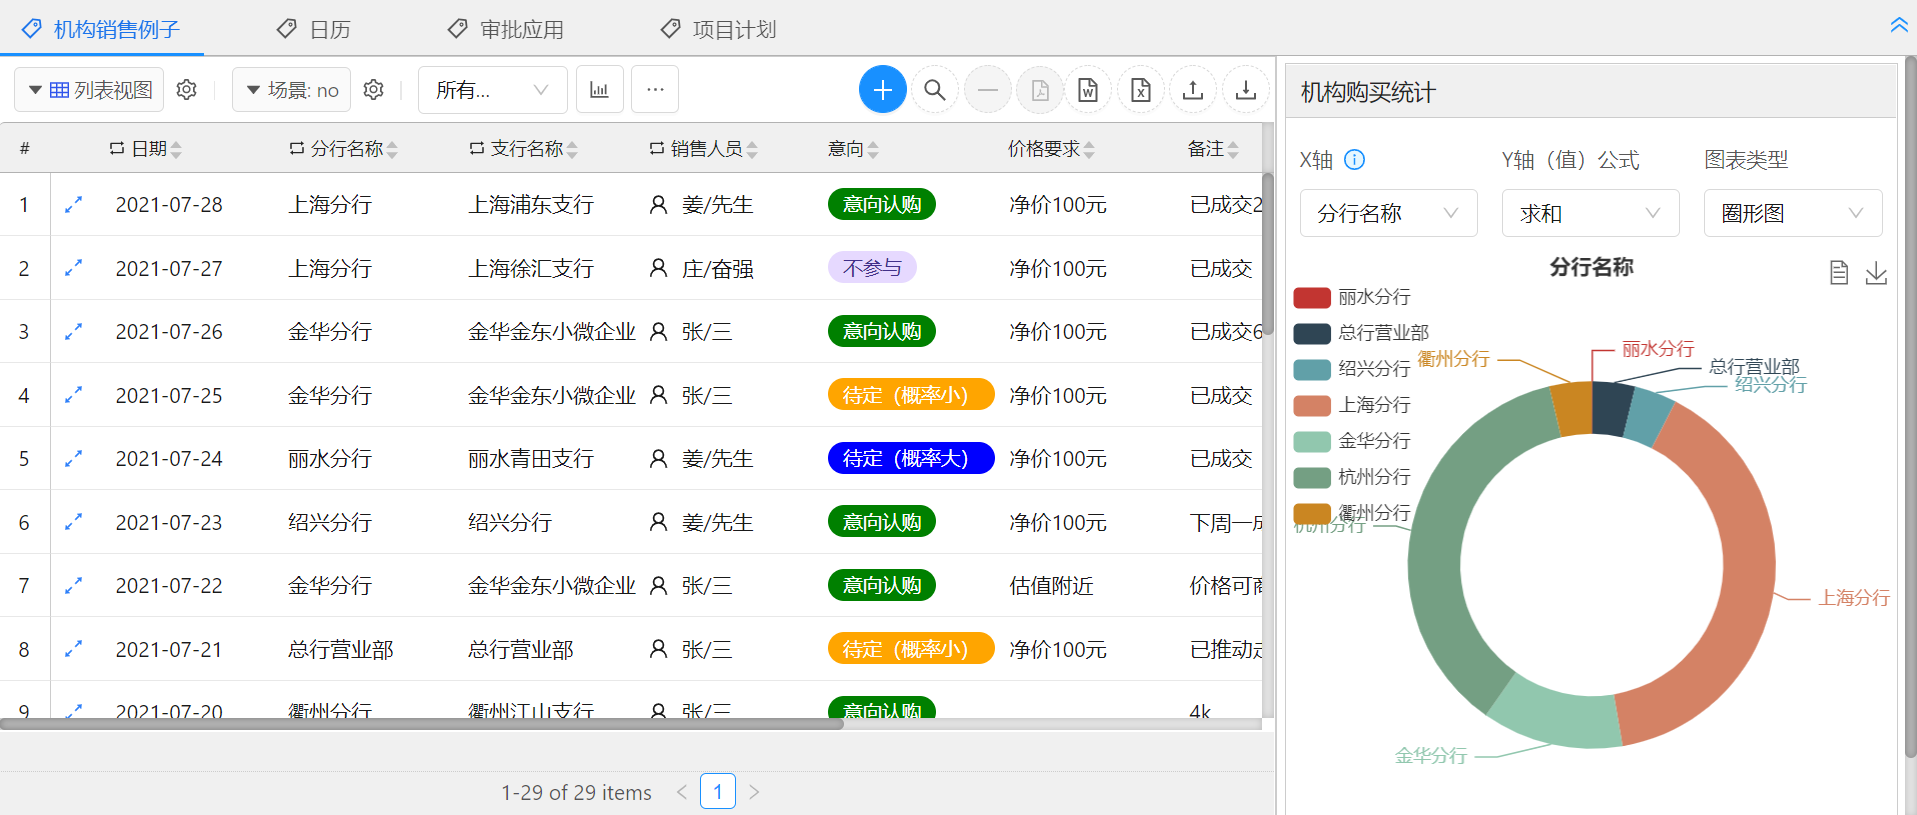
Task: Switch to 机构销售例子 tab
Action: coord(101,29)
